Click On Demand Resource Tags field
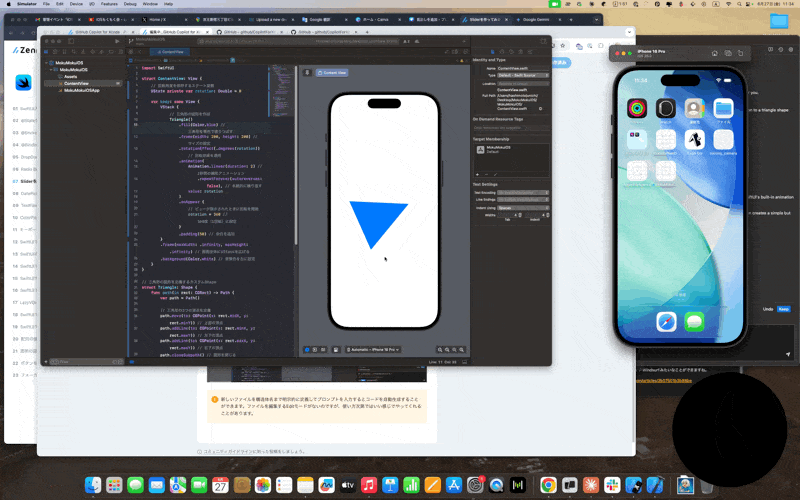Screen dimensions: 800x500 511,128
